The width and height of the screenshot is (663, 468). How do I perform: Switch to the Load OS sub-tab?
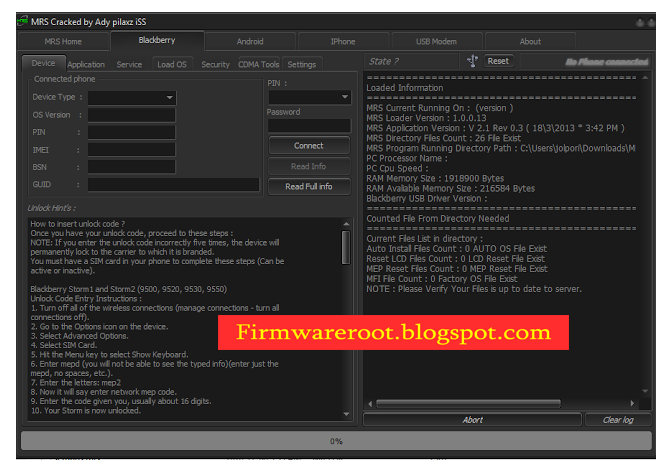coord(172,64)
